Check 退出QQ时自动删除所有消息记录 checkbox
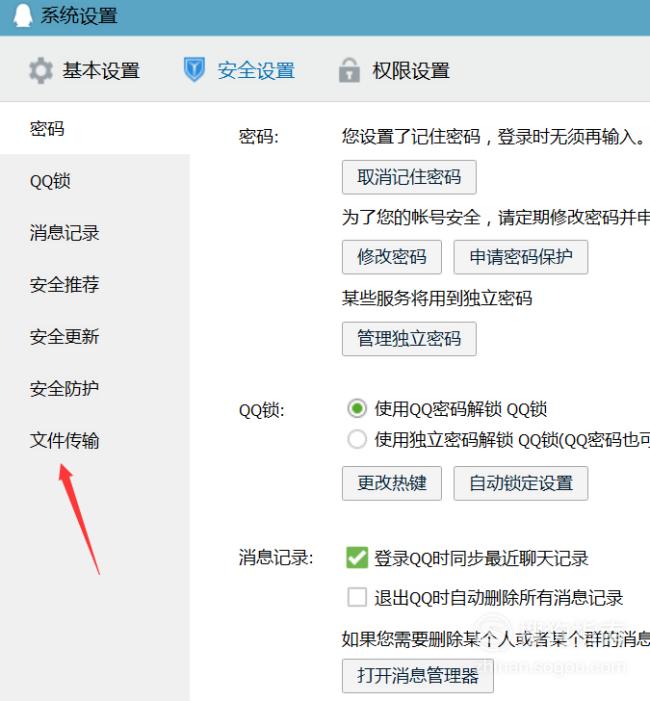The width and height of the screenshot is (650, 701). tap(357, 597)
